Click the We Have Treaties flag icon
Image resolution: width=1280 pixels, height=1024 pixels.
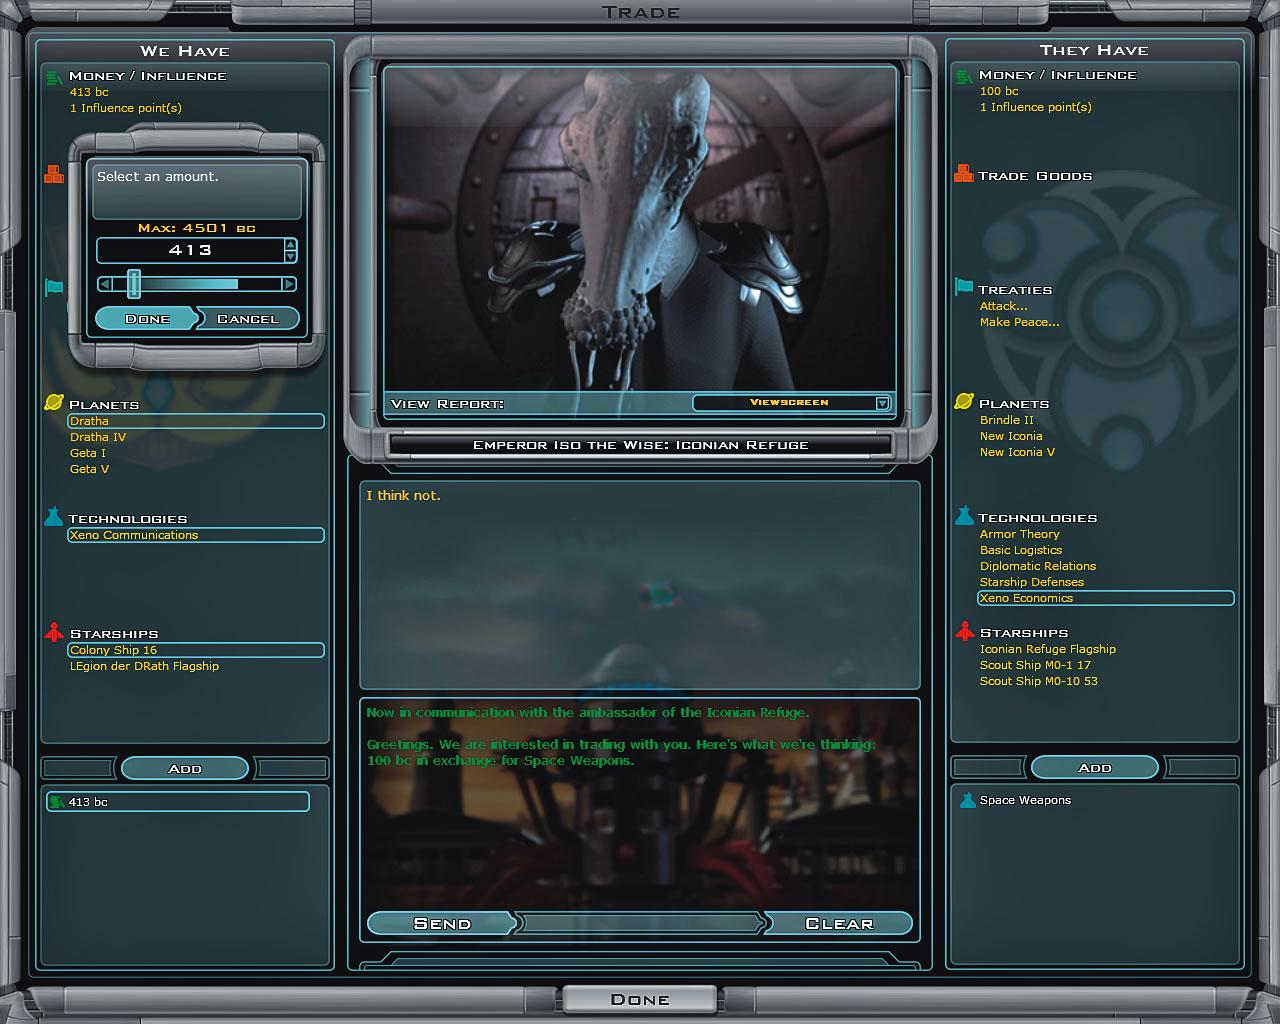coord(54,288)
